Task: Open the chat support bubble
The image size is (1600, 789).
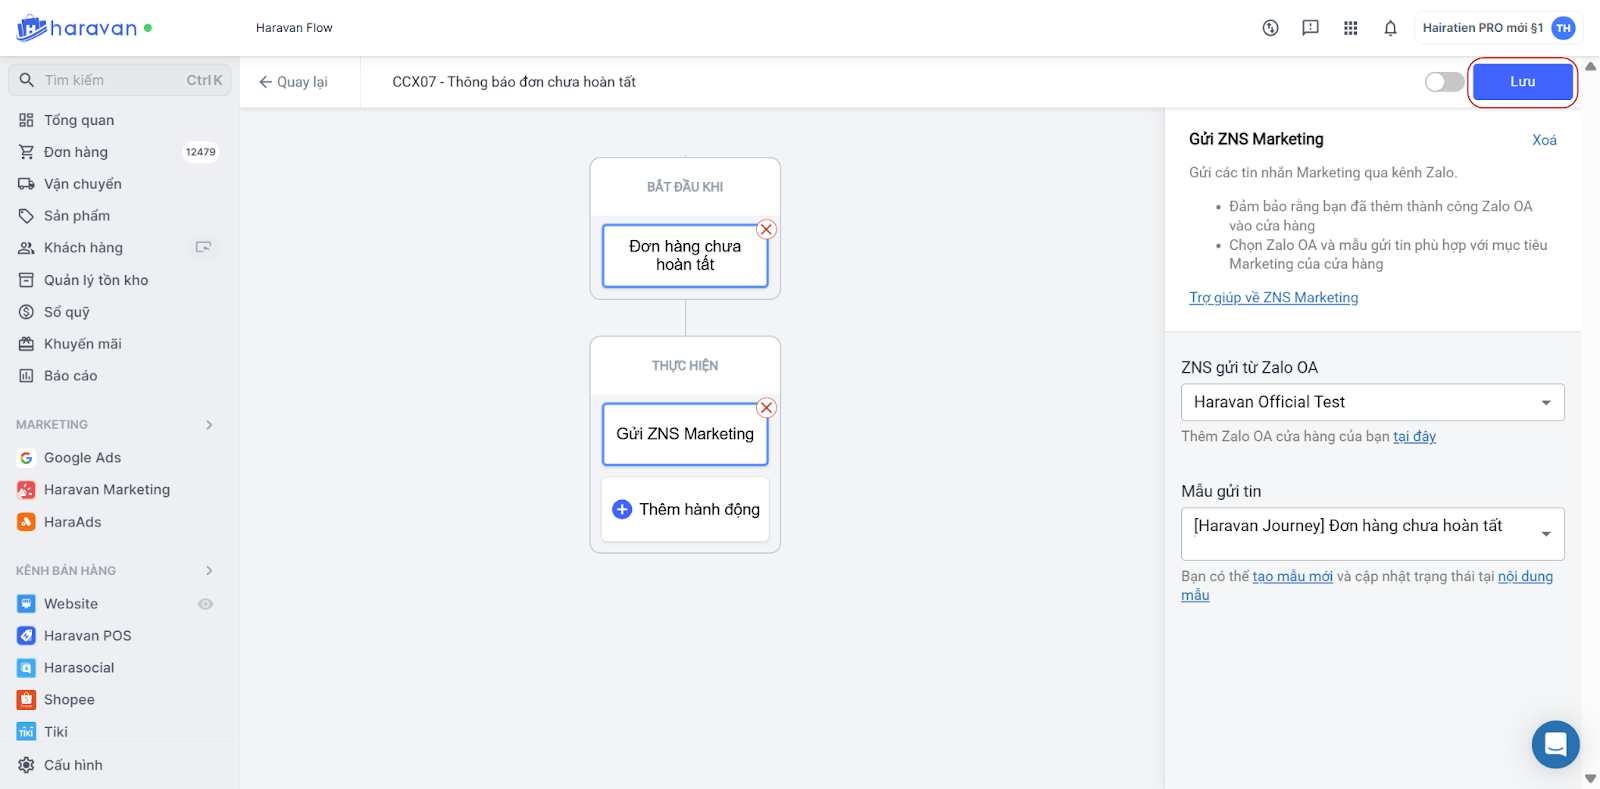Action: tap(1555, 744)
